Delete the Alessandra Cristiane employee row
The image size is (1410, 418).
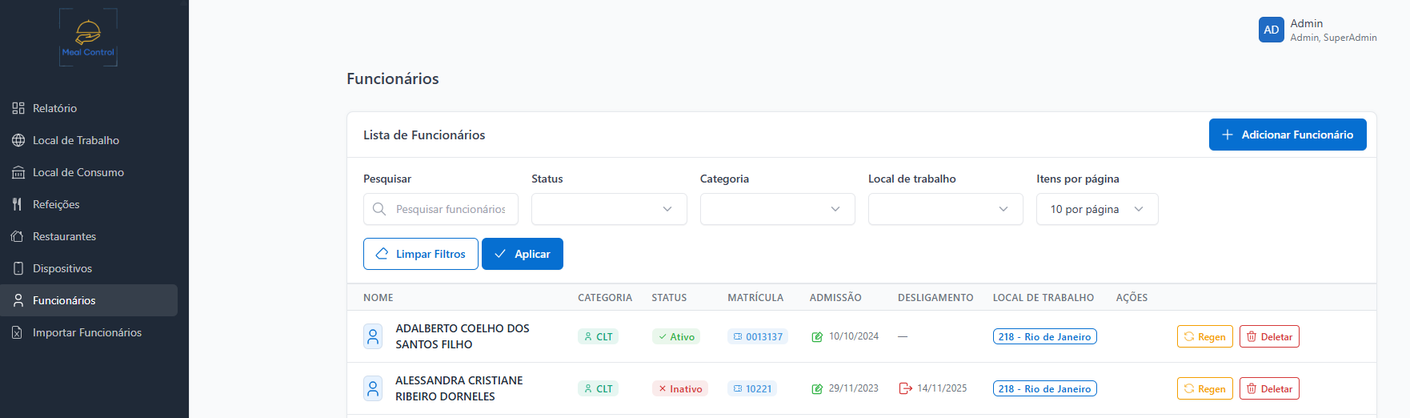click(x=1269, y=389)
